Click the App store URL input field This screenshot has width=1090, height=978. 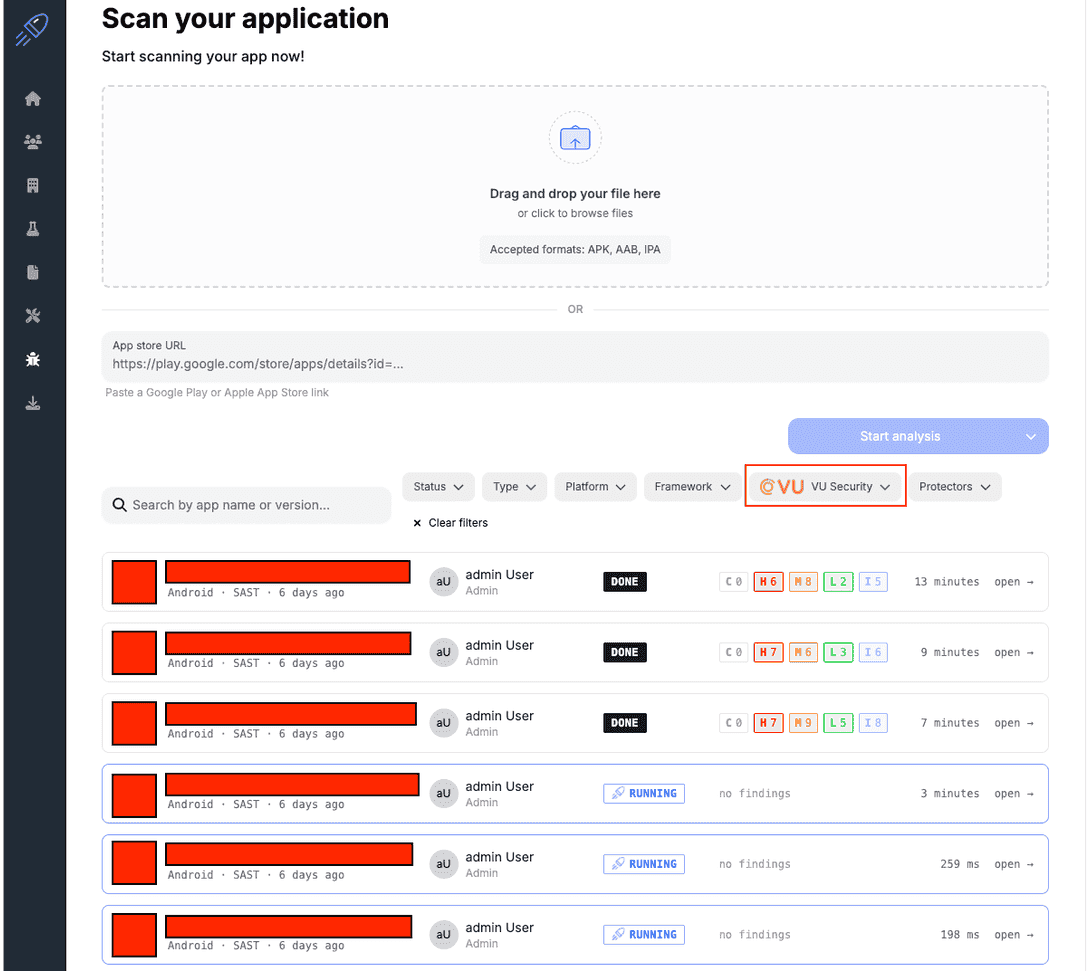pos(575,357)
